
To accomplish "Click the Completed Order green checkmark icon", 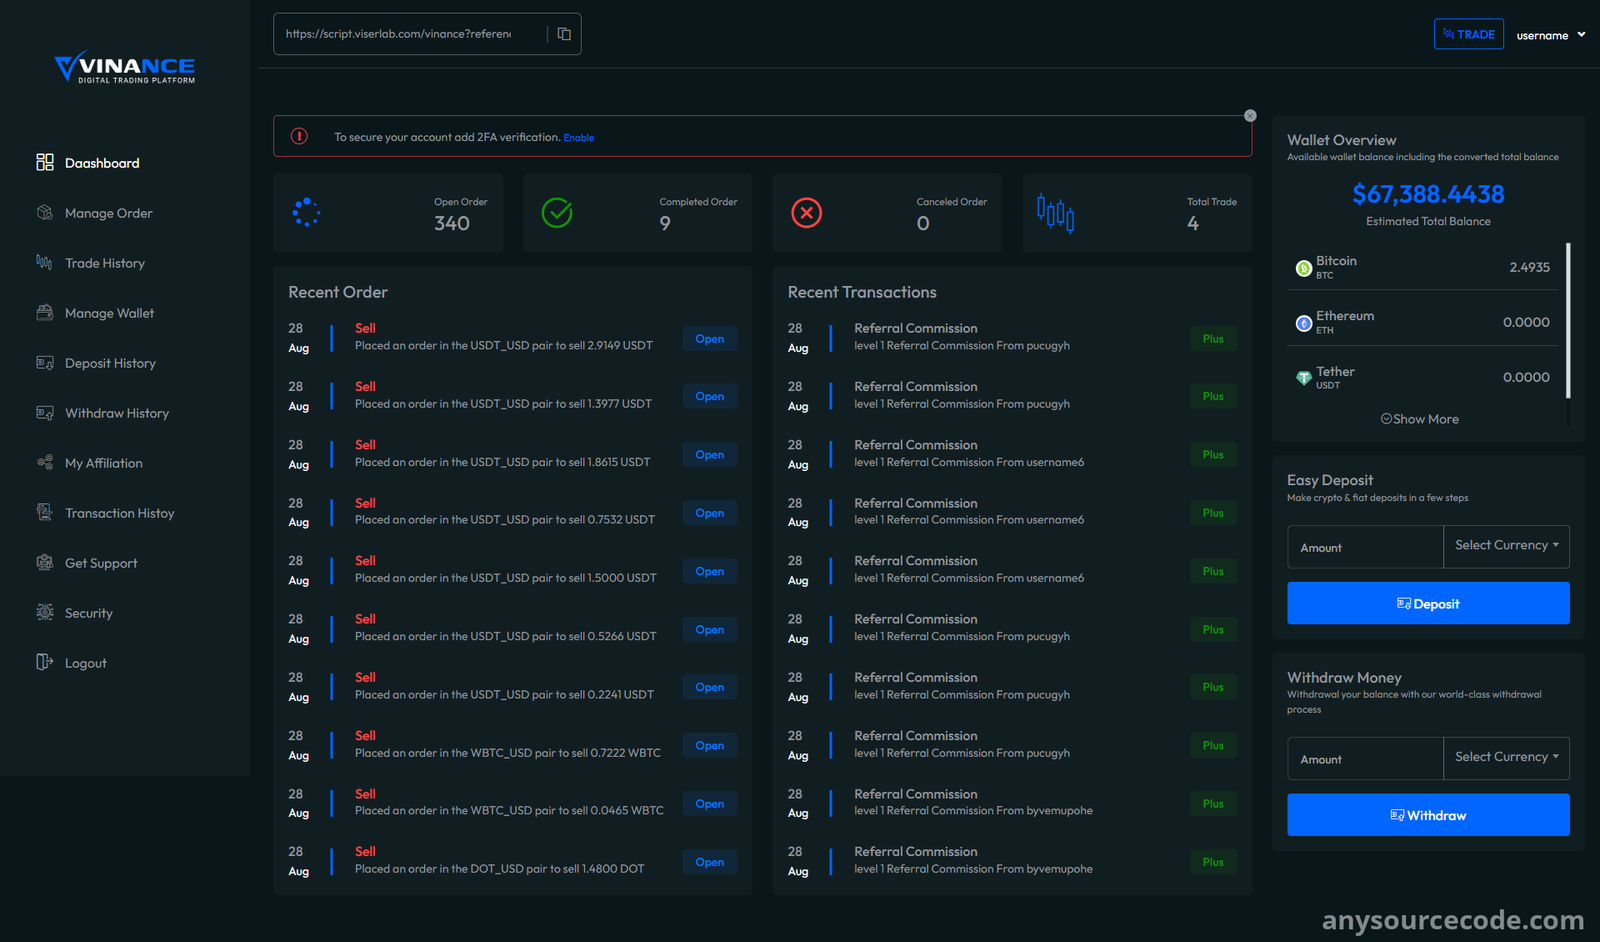I will (557, 212).
